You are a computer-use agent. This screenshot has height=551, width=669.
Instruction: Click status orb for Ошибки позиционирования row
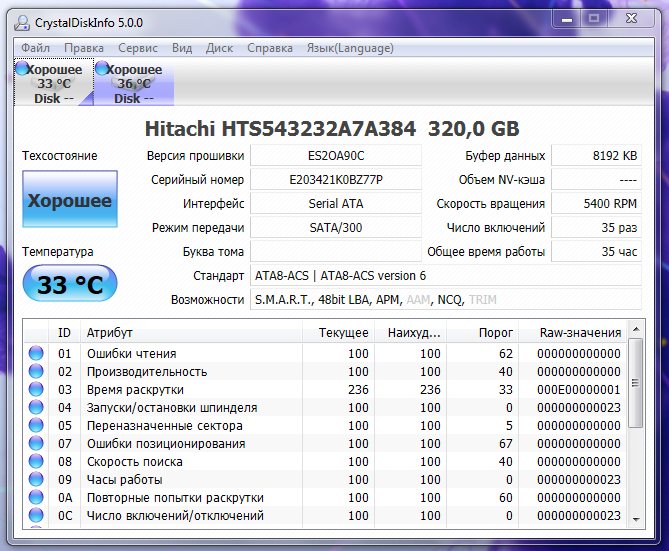pyautogui.click(x=36, y=443)
